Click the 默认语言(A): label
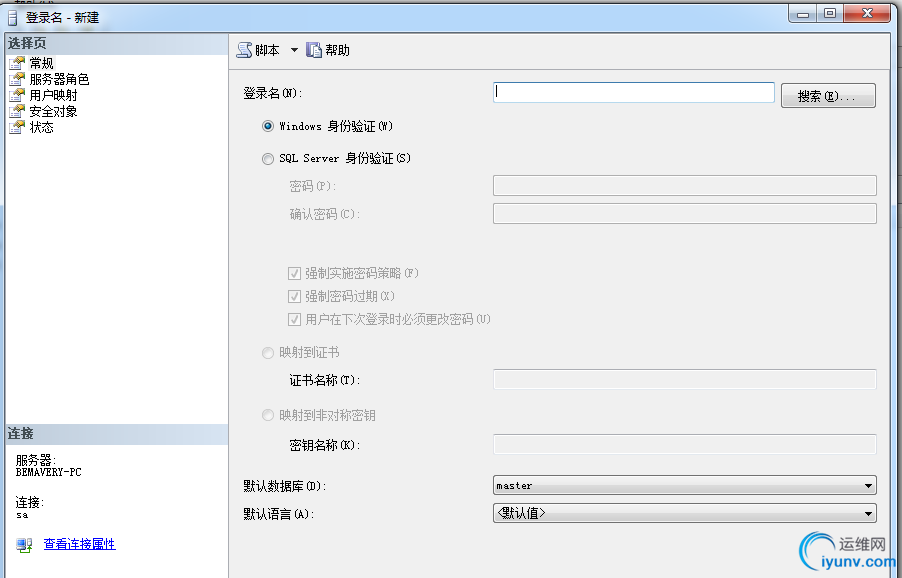Viewport: 902px width, 578px height. click(279, 514)
